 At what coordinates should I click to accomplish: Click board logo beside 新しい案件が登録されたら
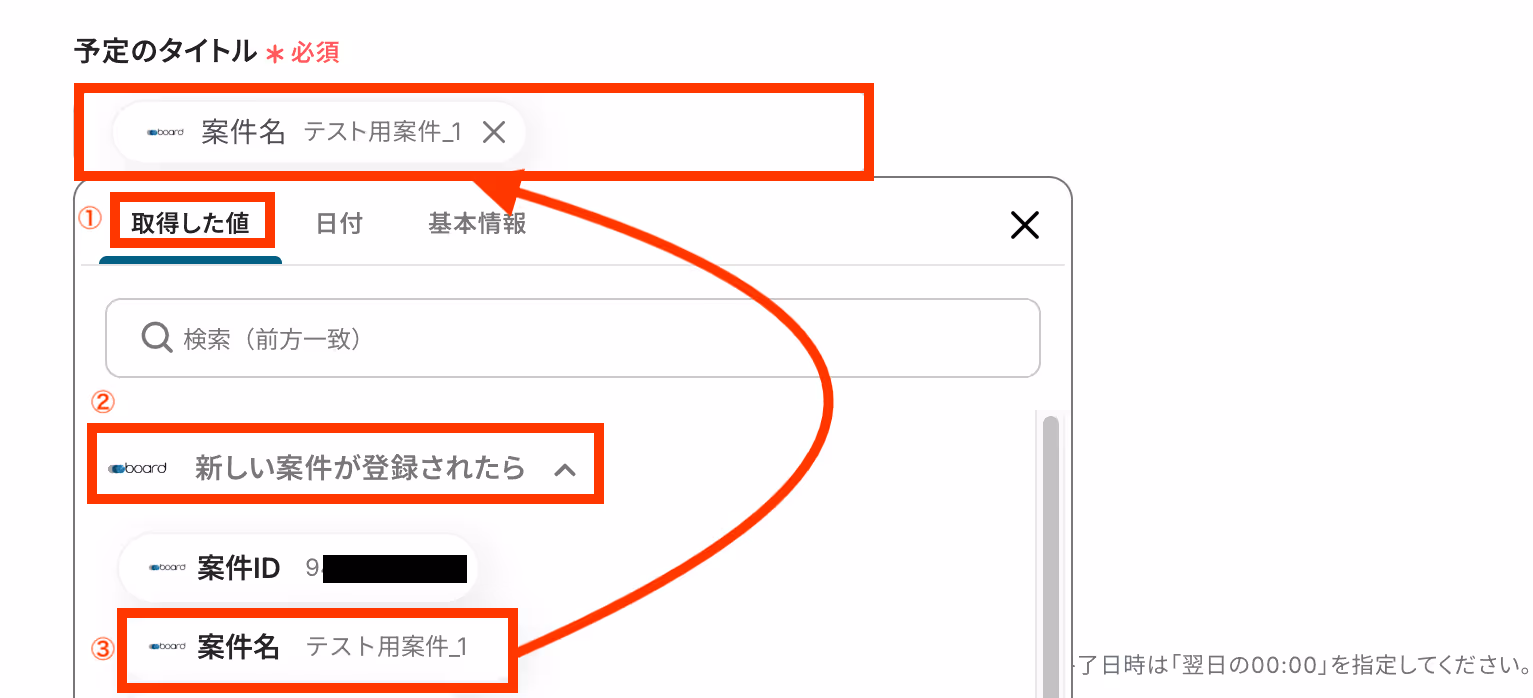[x=137, y=467]
